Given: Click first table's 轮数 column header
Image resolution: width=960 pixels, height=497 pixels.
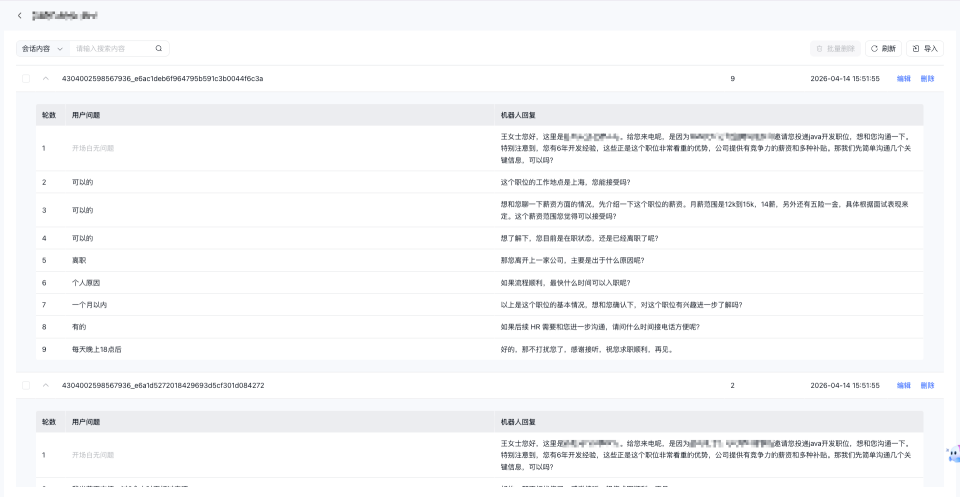Looking at the screenshot, I should [x=49, y=114].
